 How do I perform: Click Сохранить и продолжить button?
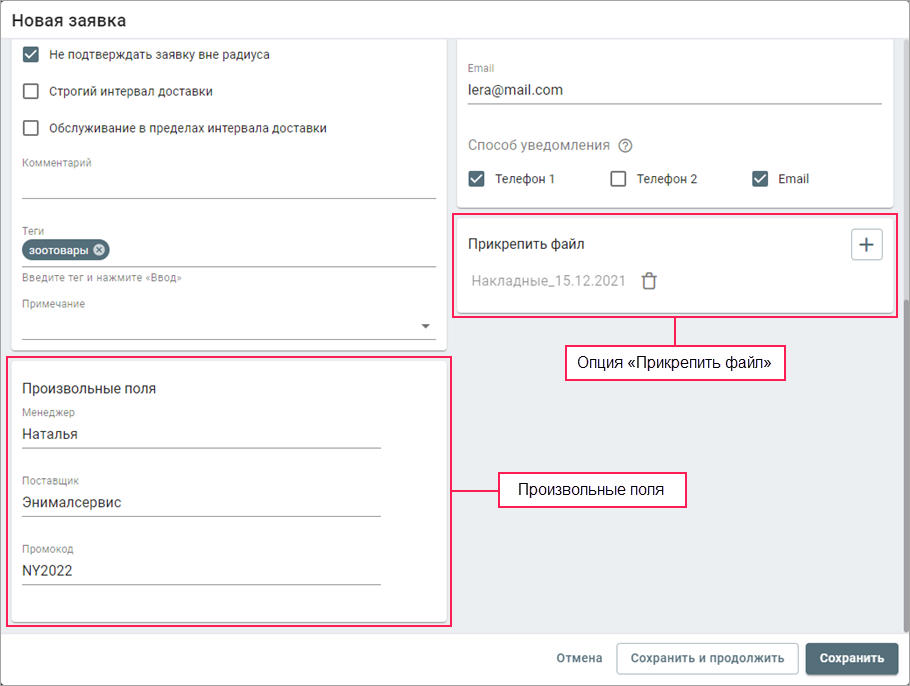tap(707, 658)
